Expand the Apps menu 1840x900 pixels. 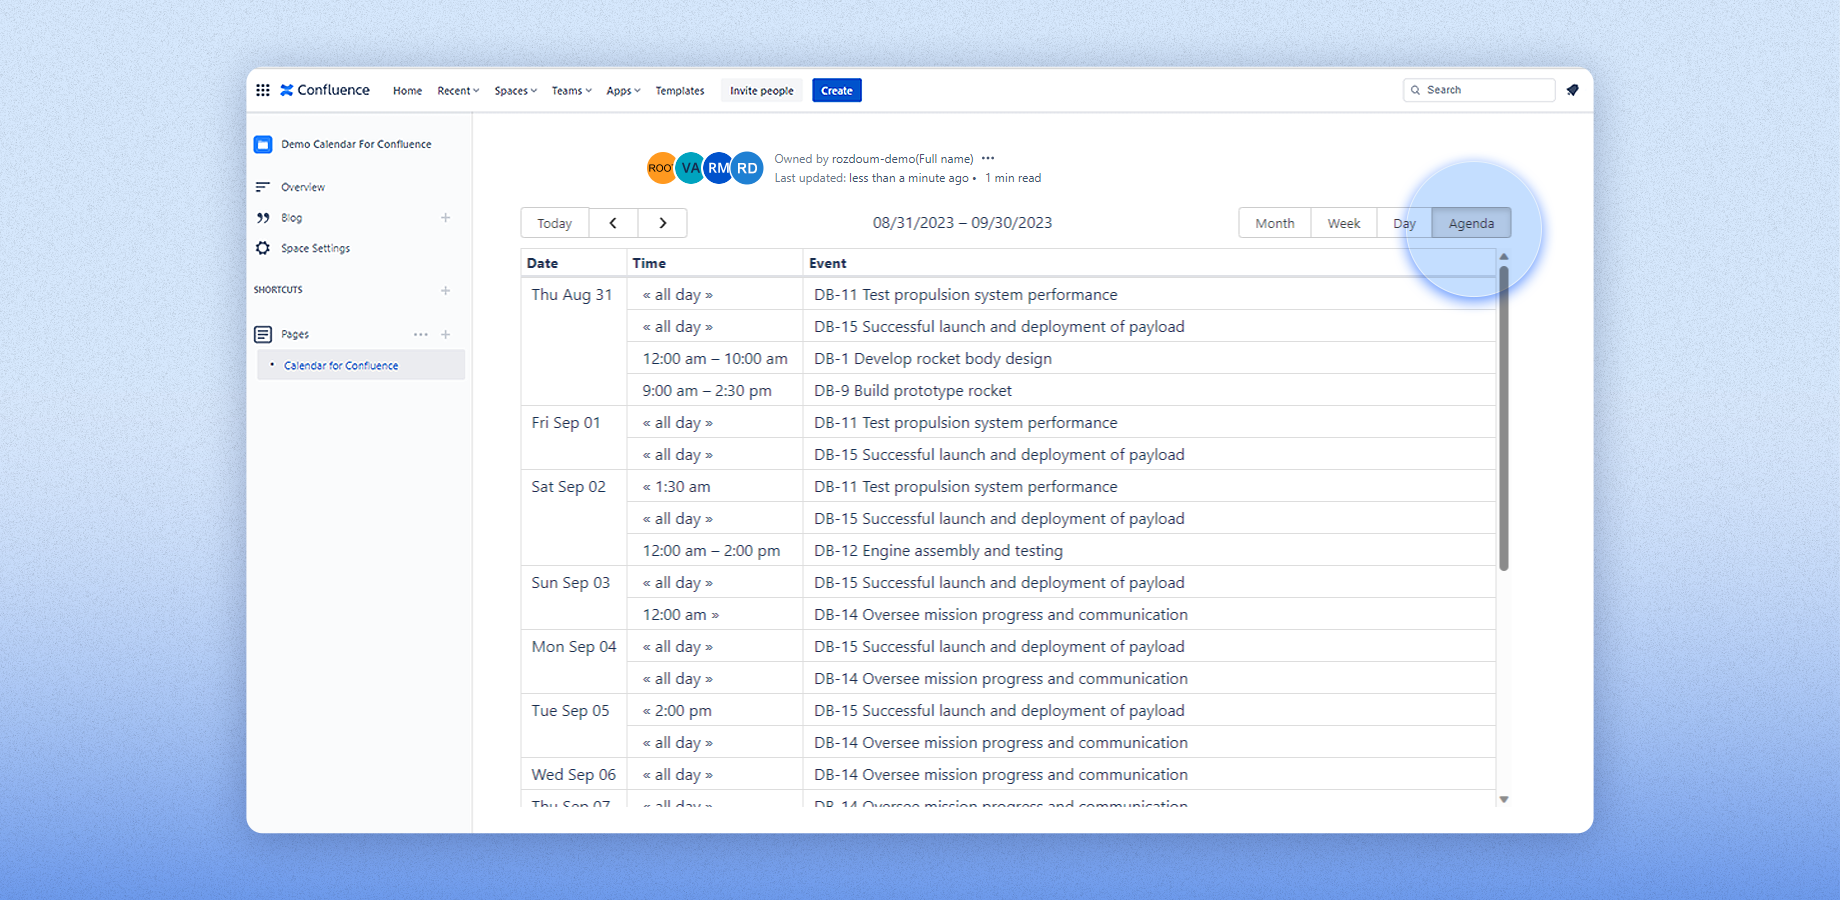(622, 90)
